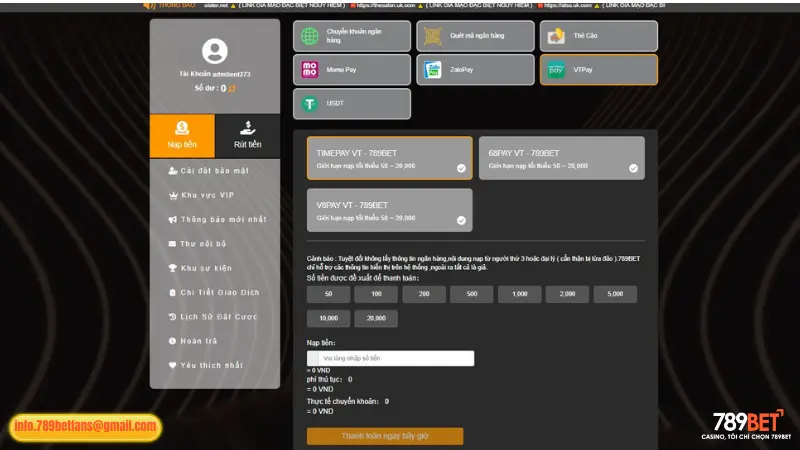Click the Rút tiền withdraw hand icon

247,128
